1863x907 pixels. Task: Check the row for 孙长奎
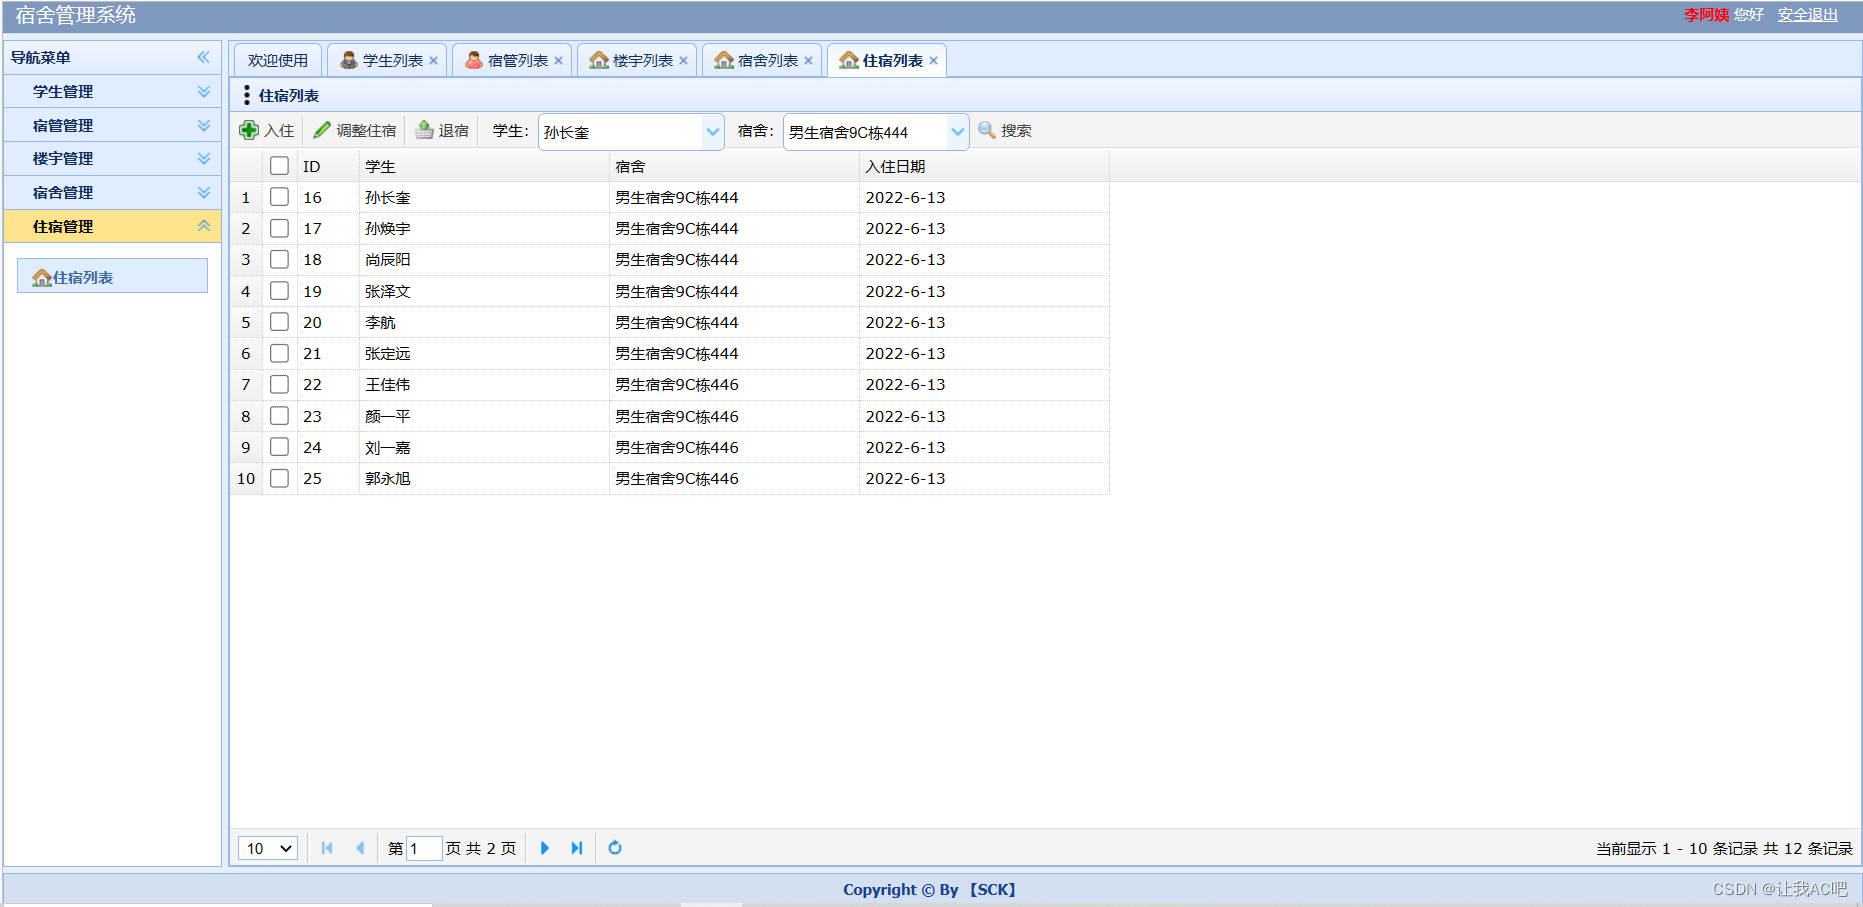click(x=279, y=197)
